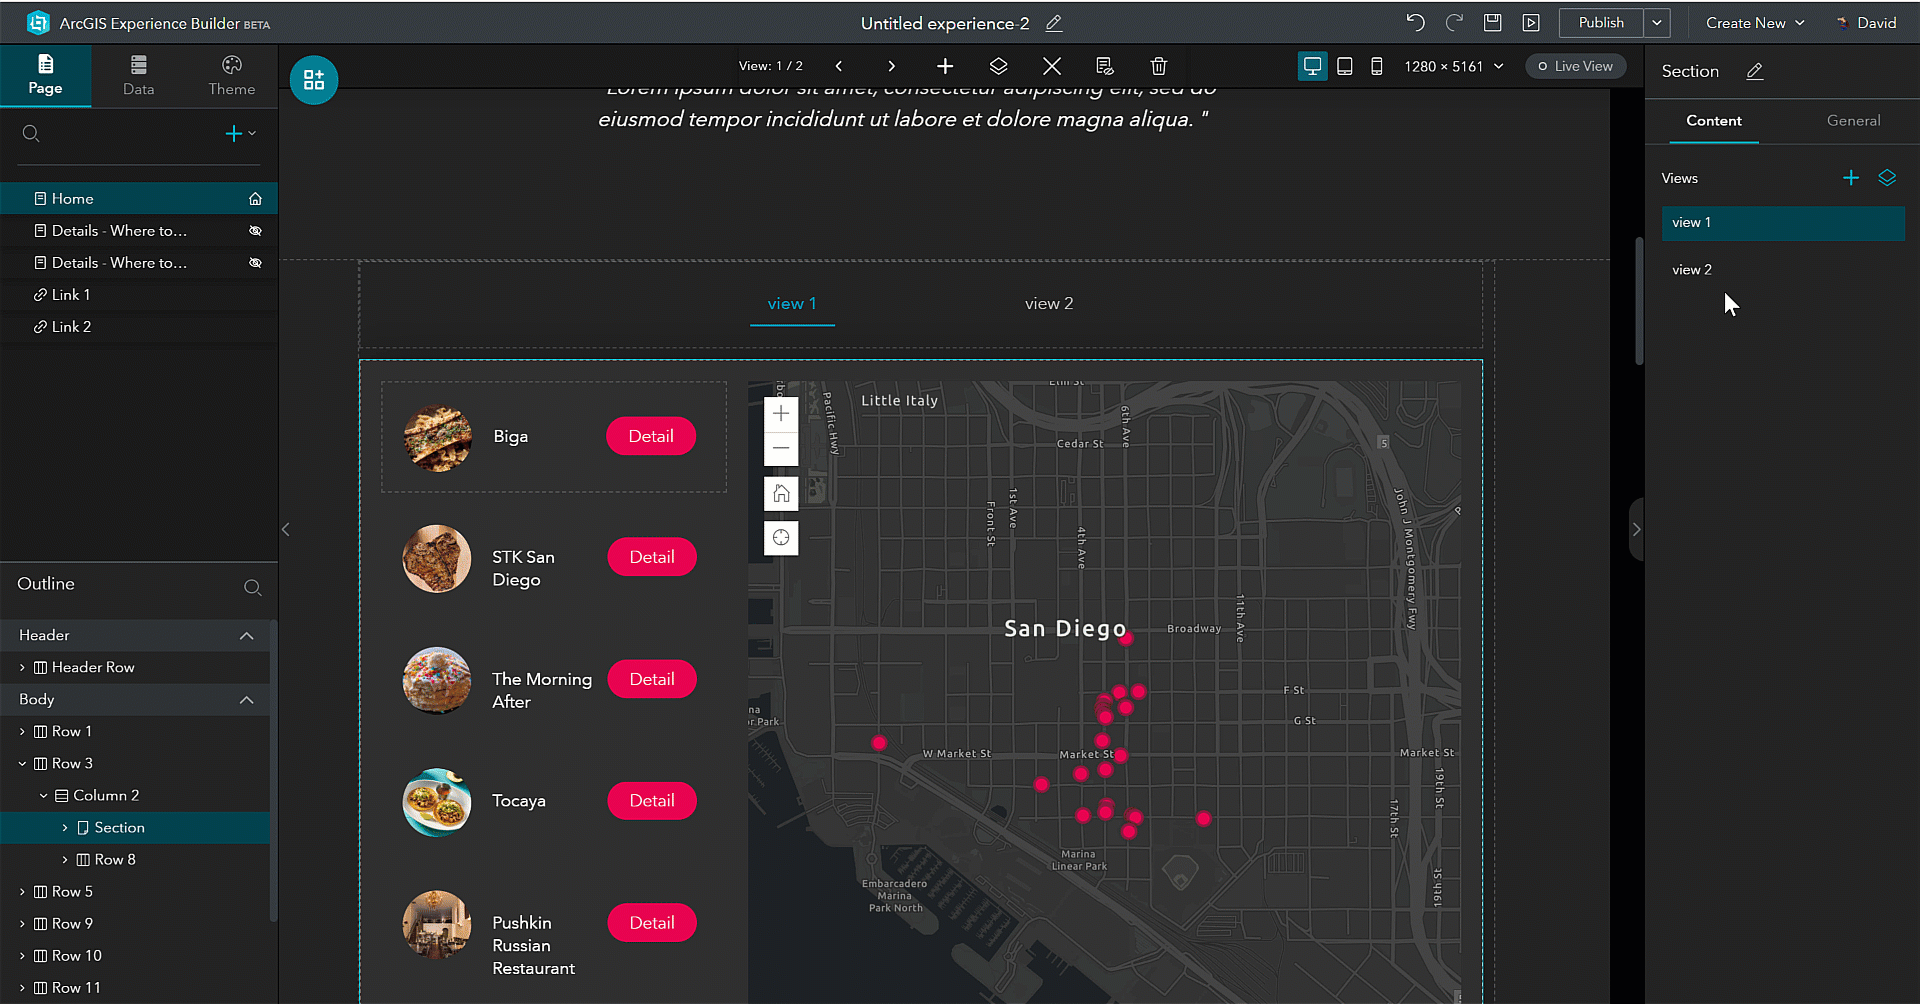Image resolution: width=1920 pixels, height=1004 pixels.
Task: Open the Data tab
Action: [x=138, y=75]
